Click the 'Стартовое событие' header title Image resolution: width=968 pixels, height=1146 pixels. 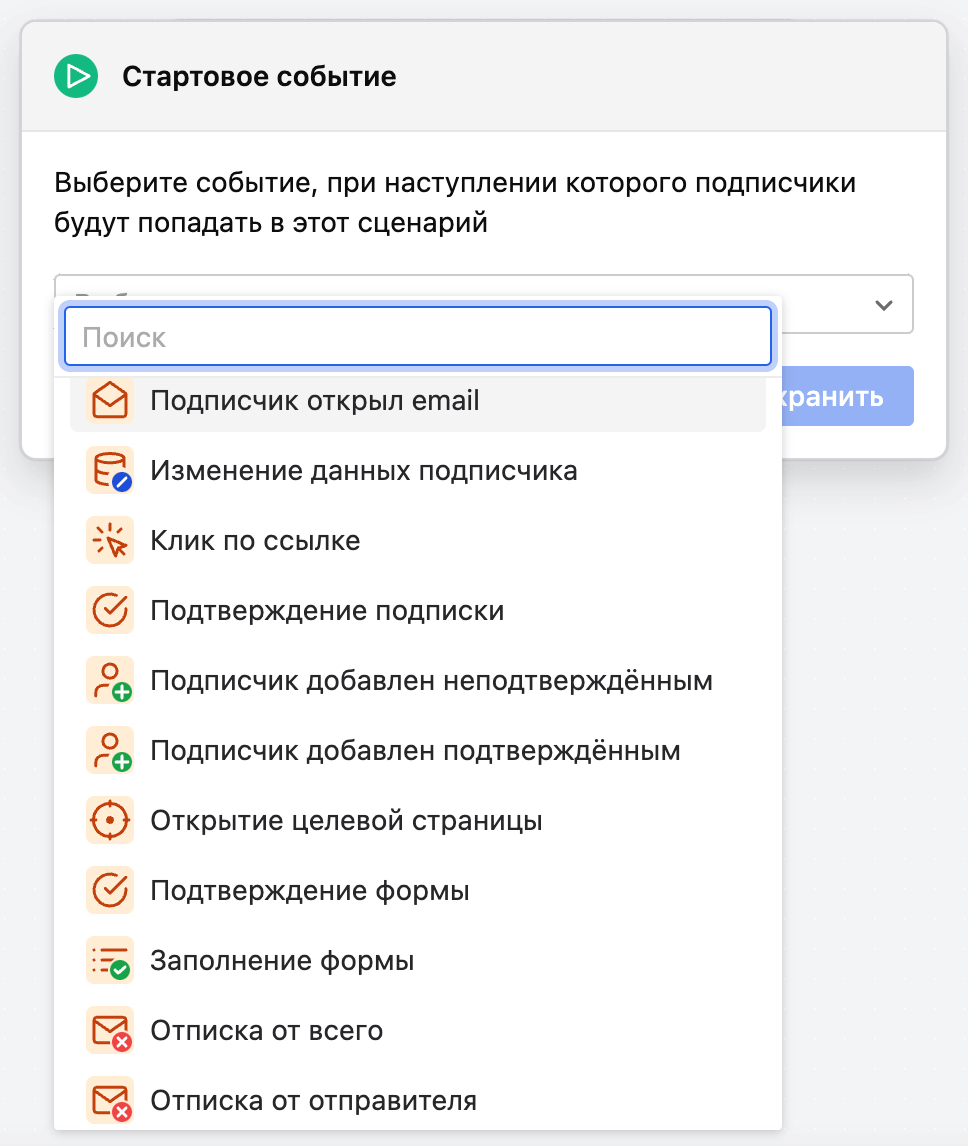tap(259, 76)
